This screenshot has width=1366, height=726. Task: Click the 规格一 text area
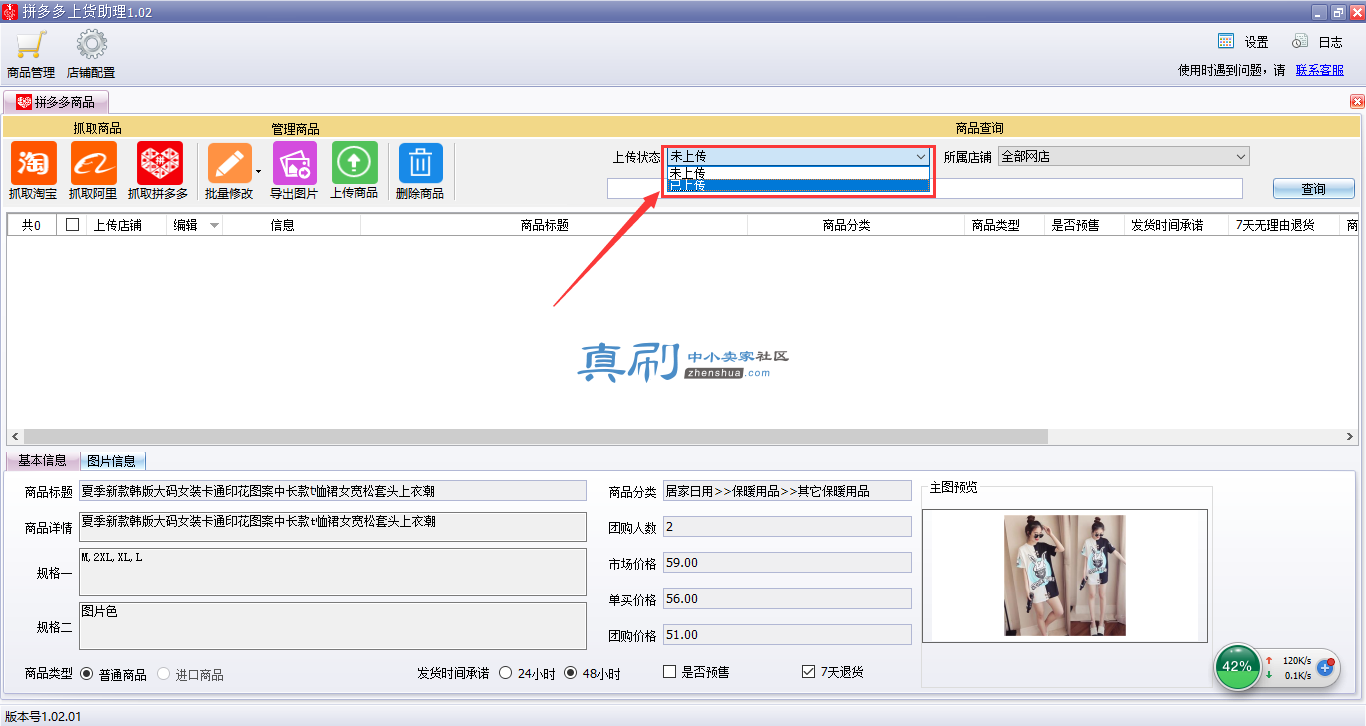[333, 572]
